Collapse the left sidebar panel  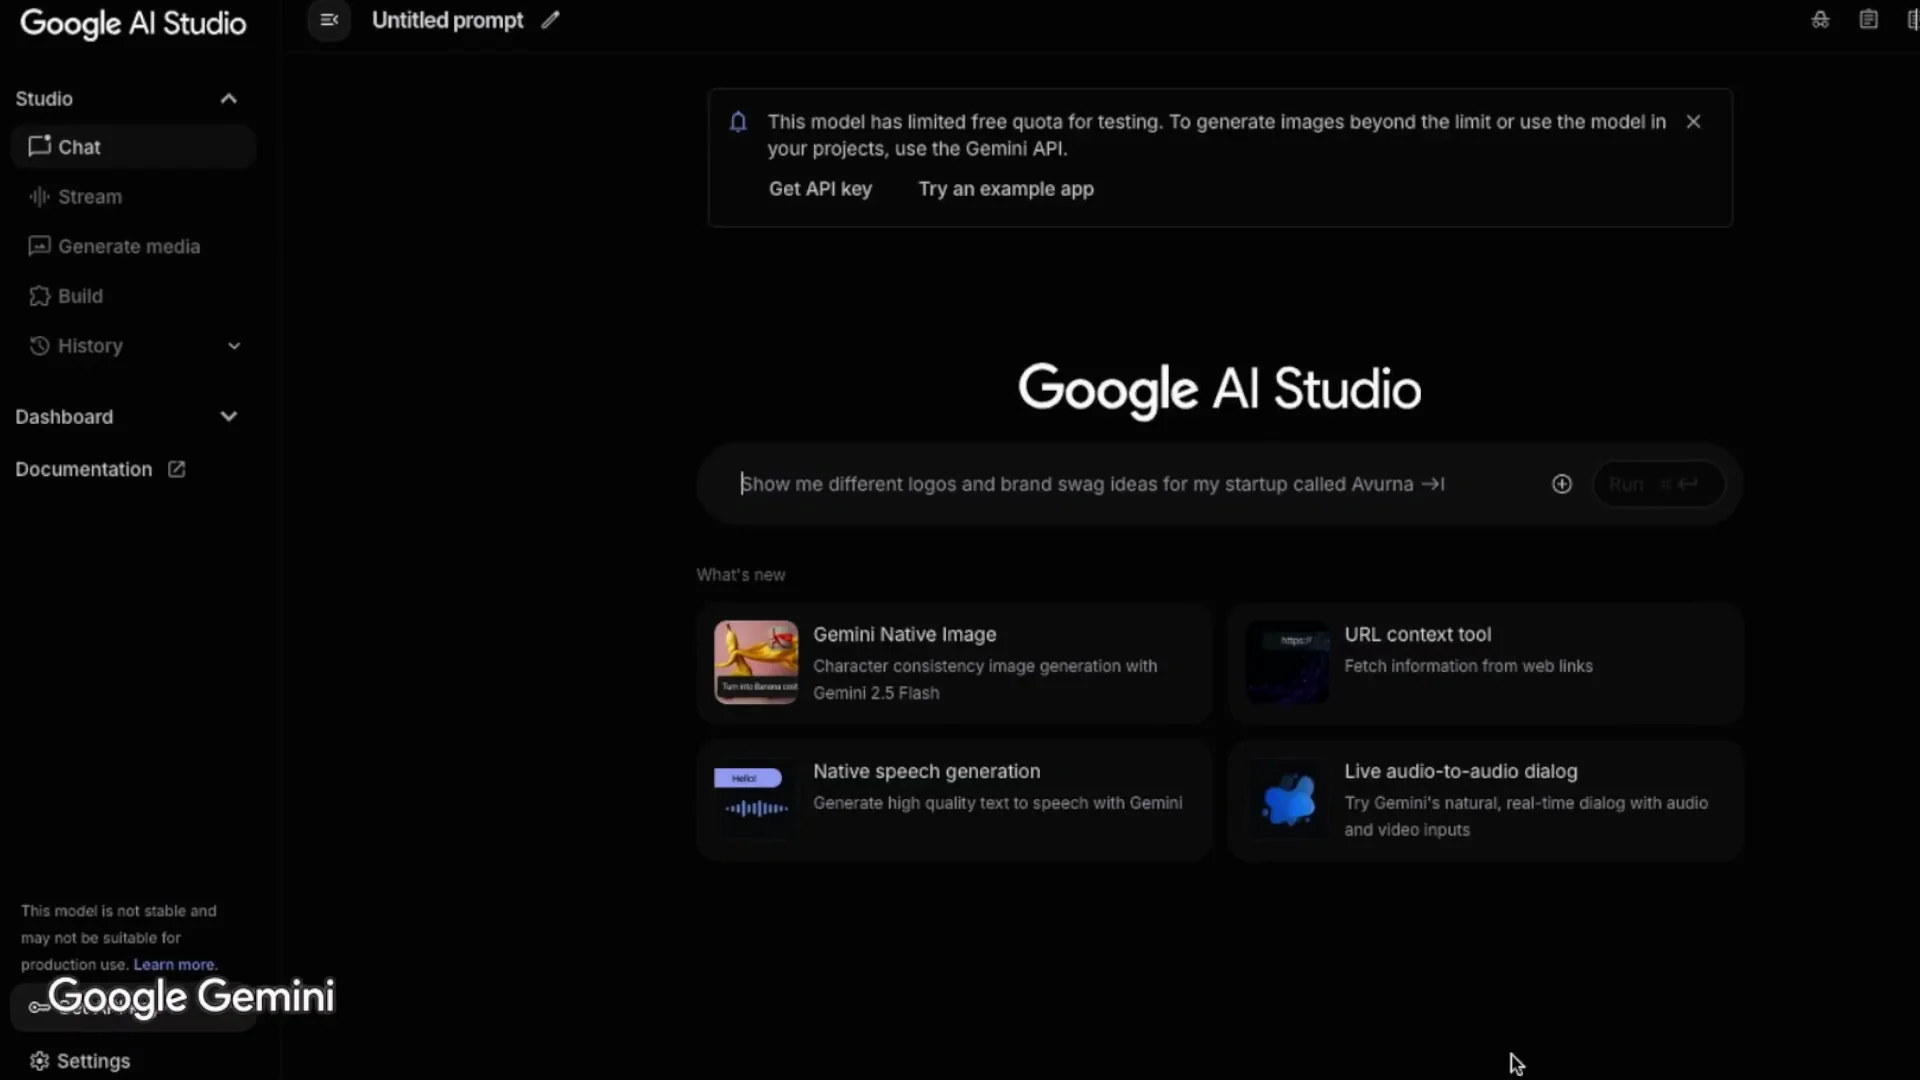pos(328,19)
